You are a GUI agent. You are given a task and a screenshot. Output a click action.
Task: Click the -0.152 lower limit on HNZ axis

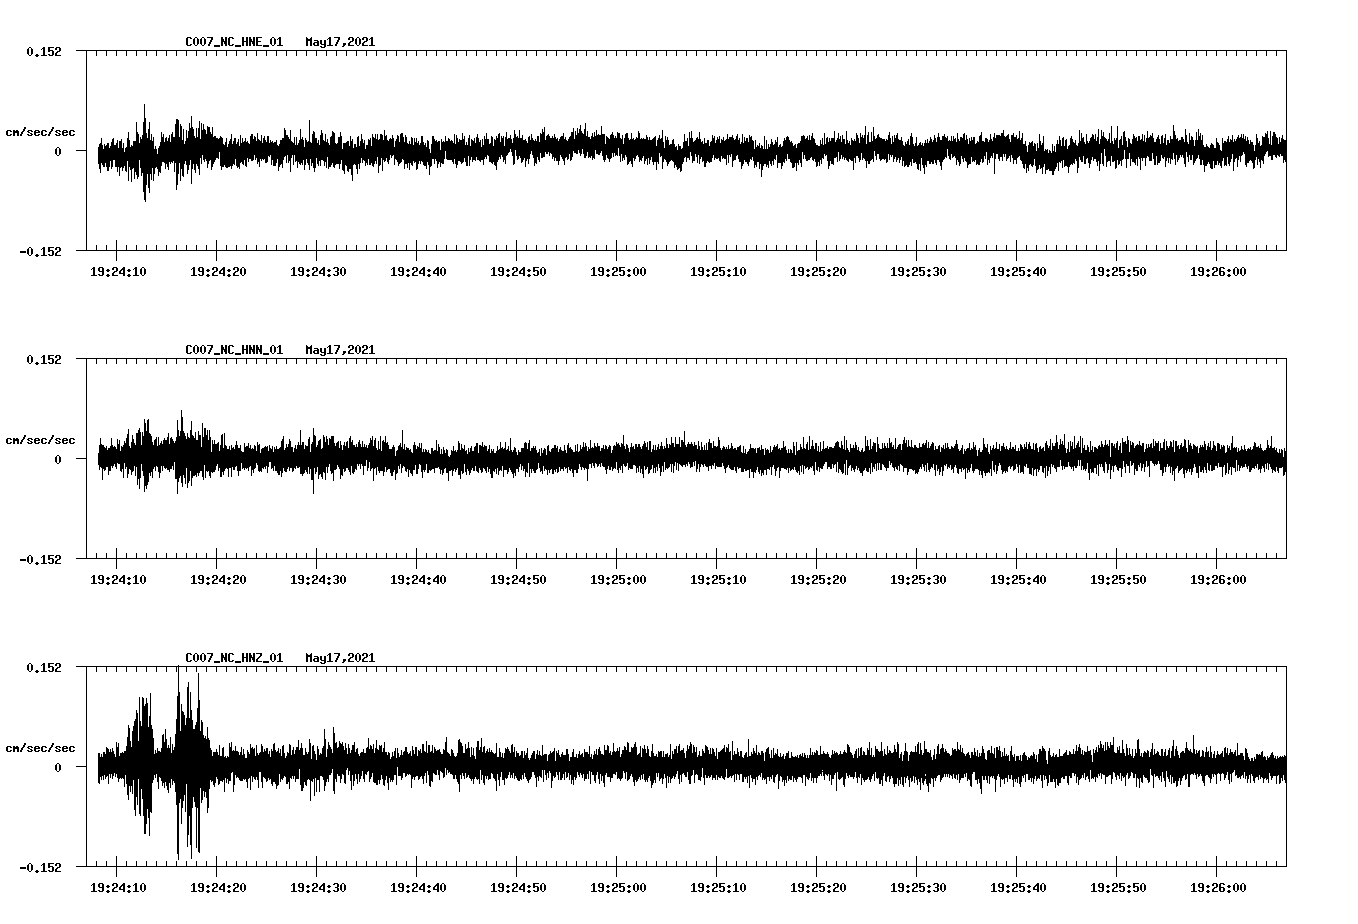pos(40,867)
